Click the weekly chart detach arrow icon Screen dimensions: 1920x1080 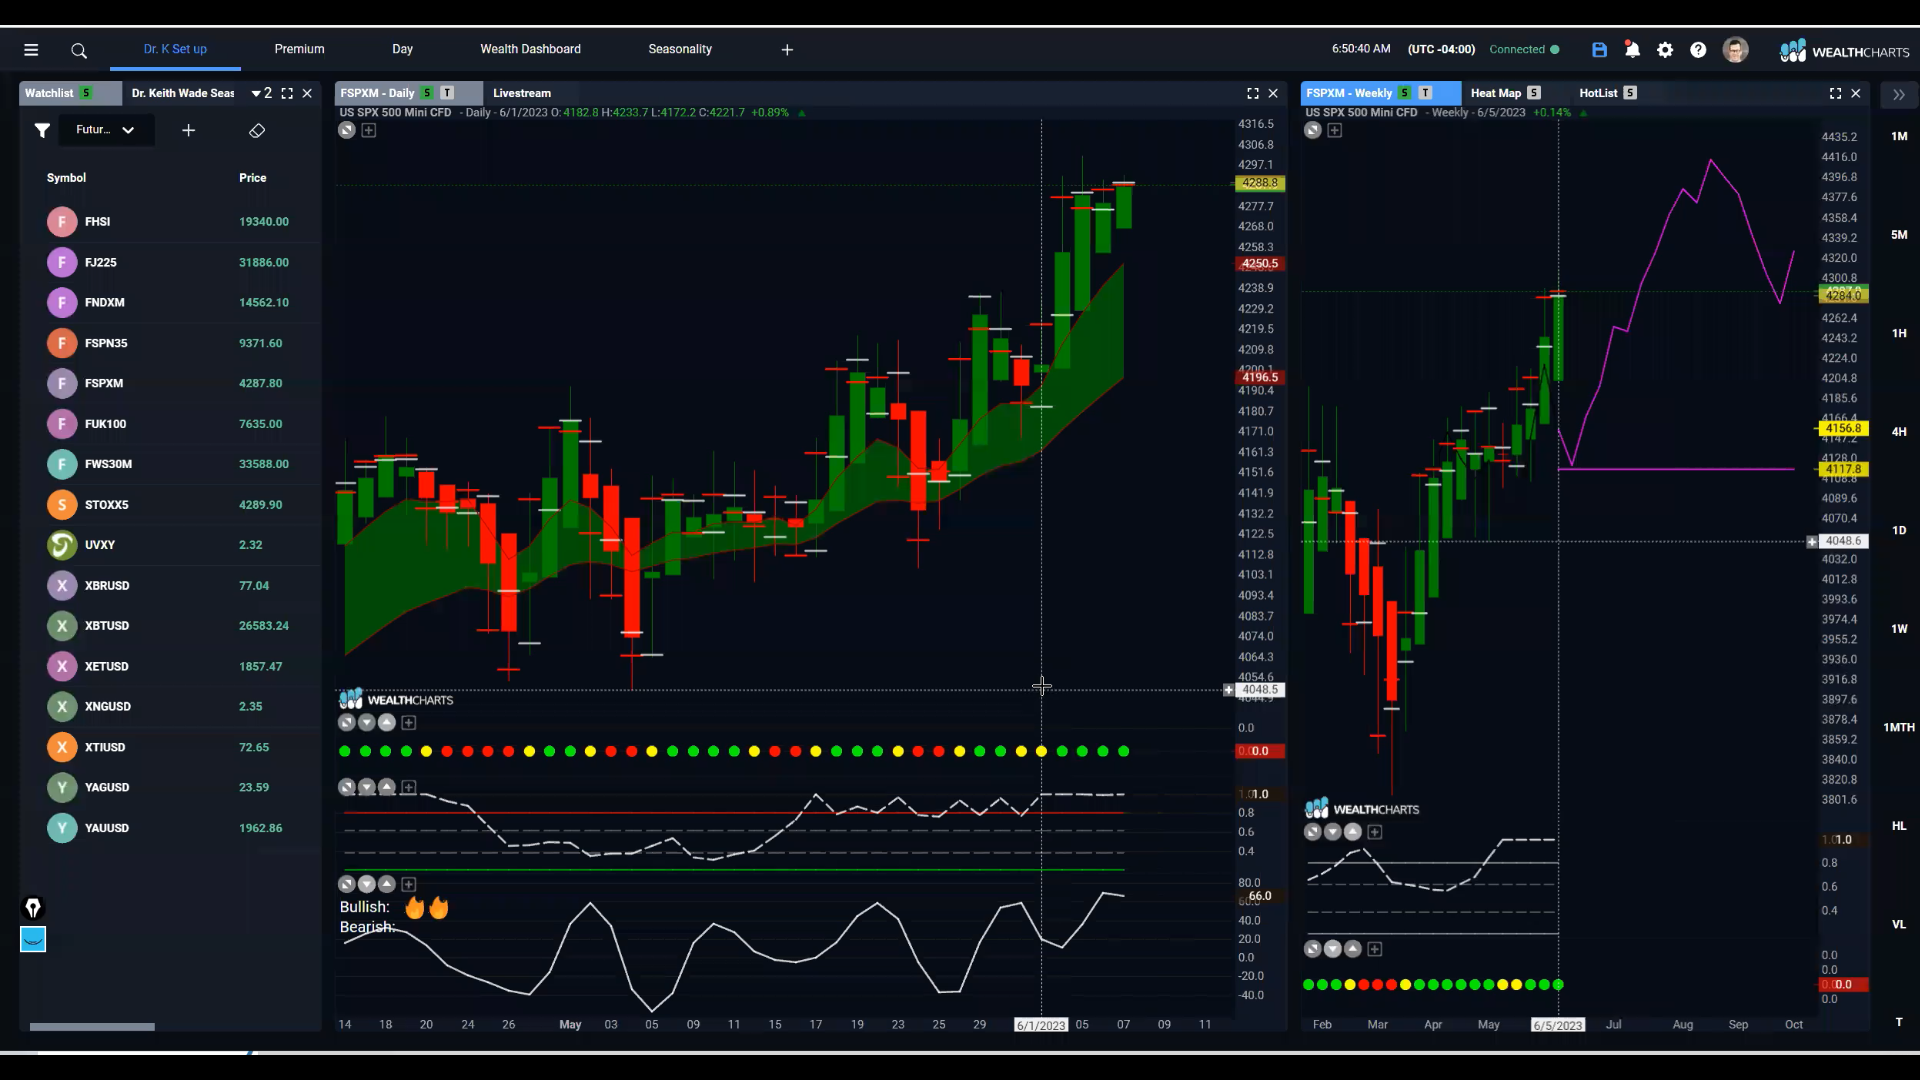click(x=1313, y=130)
